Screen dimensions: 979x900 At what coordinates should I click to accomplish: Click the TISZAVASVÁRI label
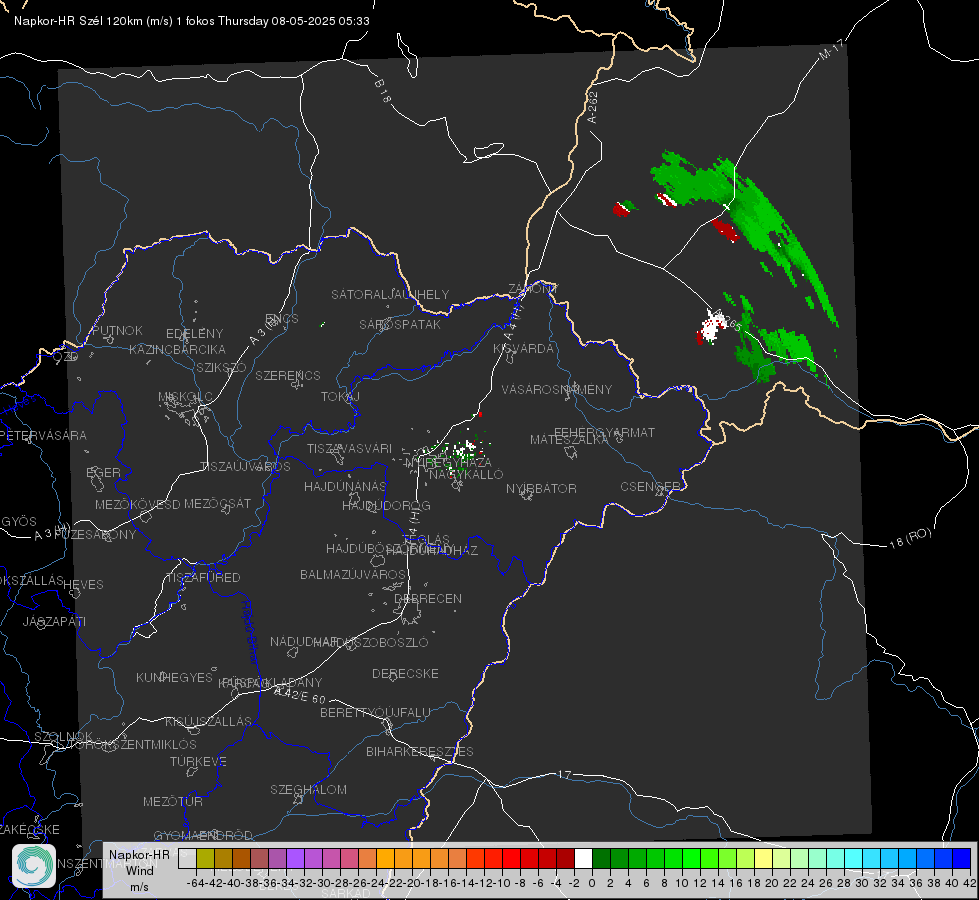click(349, 448)
